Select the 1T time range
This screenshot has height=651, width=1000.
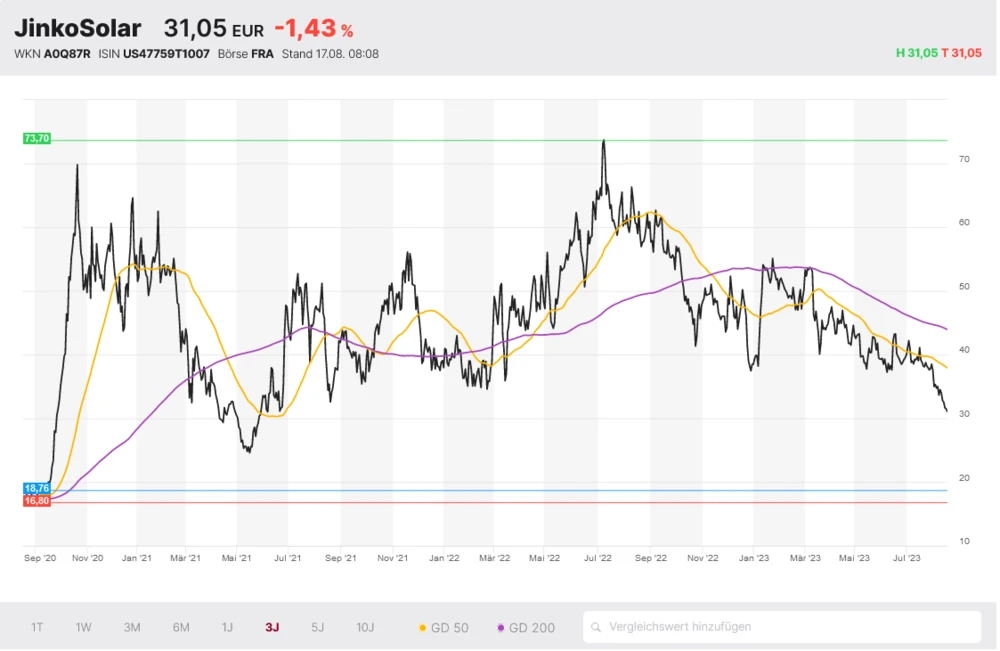coord(37,628)
